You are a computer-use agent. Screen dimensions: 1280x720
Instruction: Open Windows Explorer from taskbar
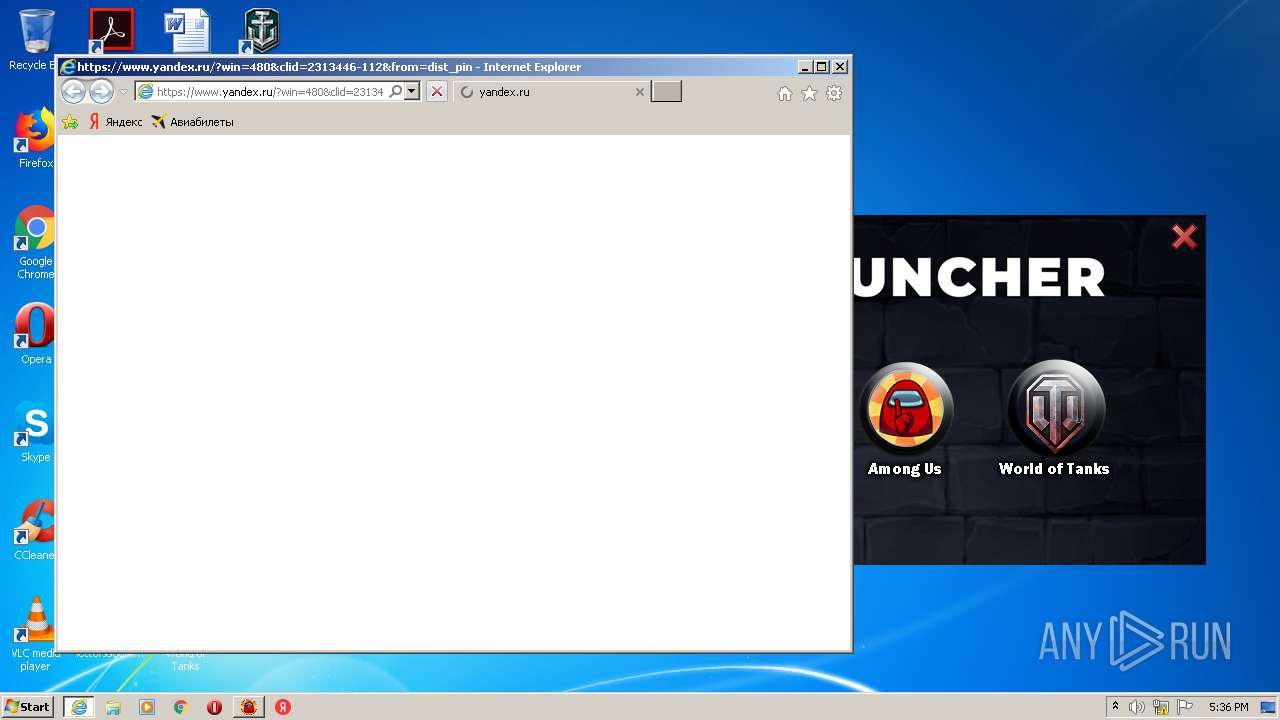[113, 707]
